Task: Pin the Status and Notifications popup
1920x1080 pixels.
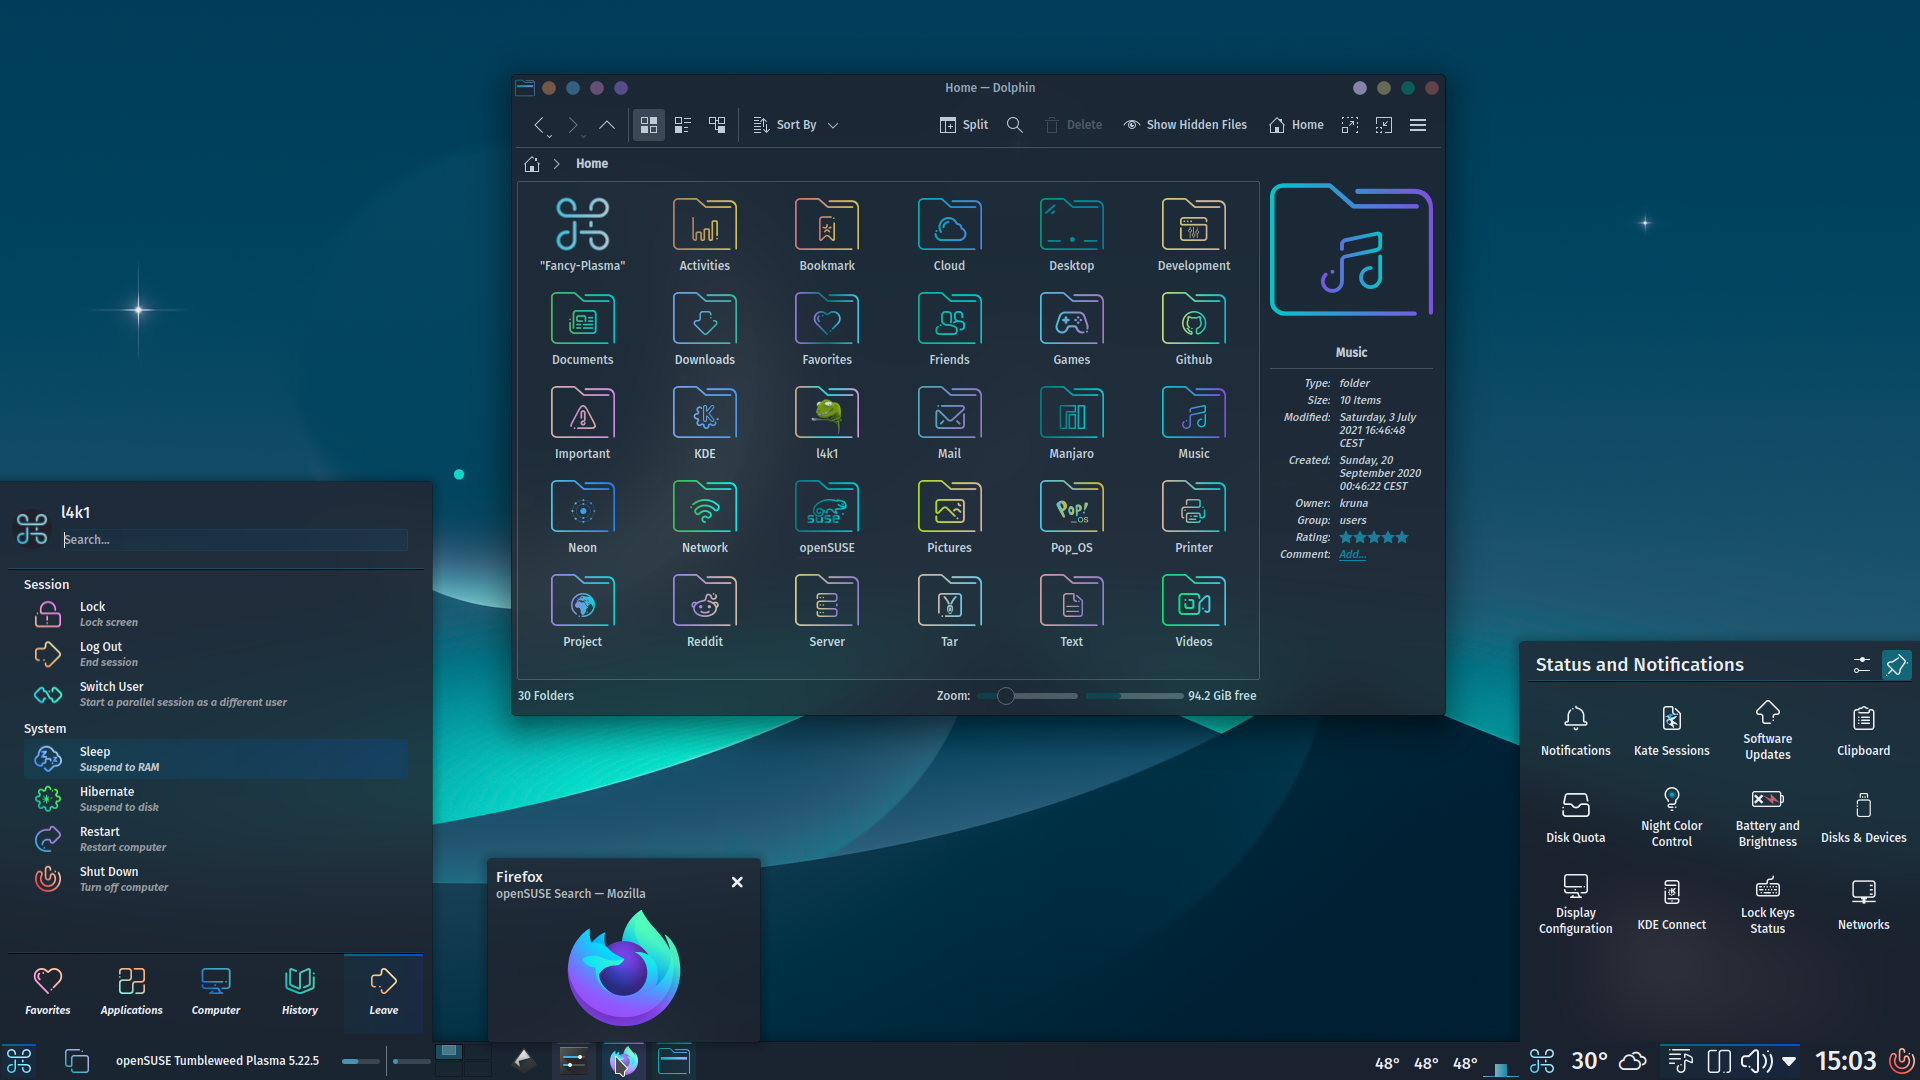Action: tap(1895, 664)
